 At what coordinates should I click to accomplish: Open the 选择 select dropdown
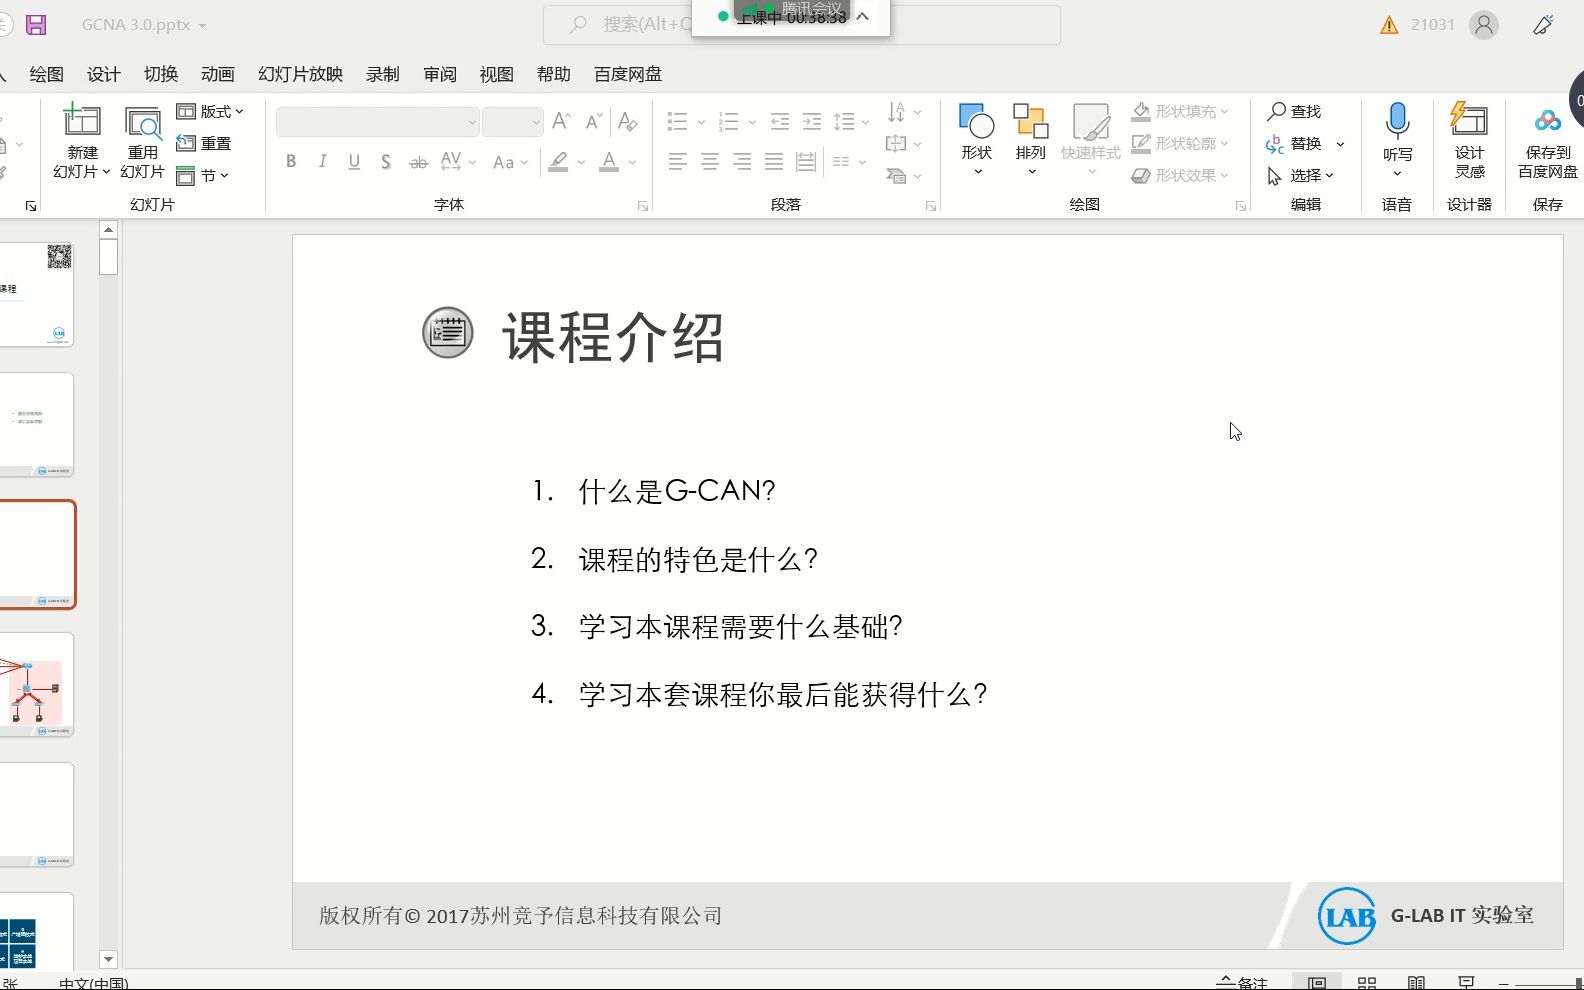click(1300, 175)
